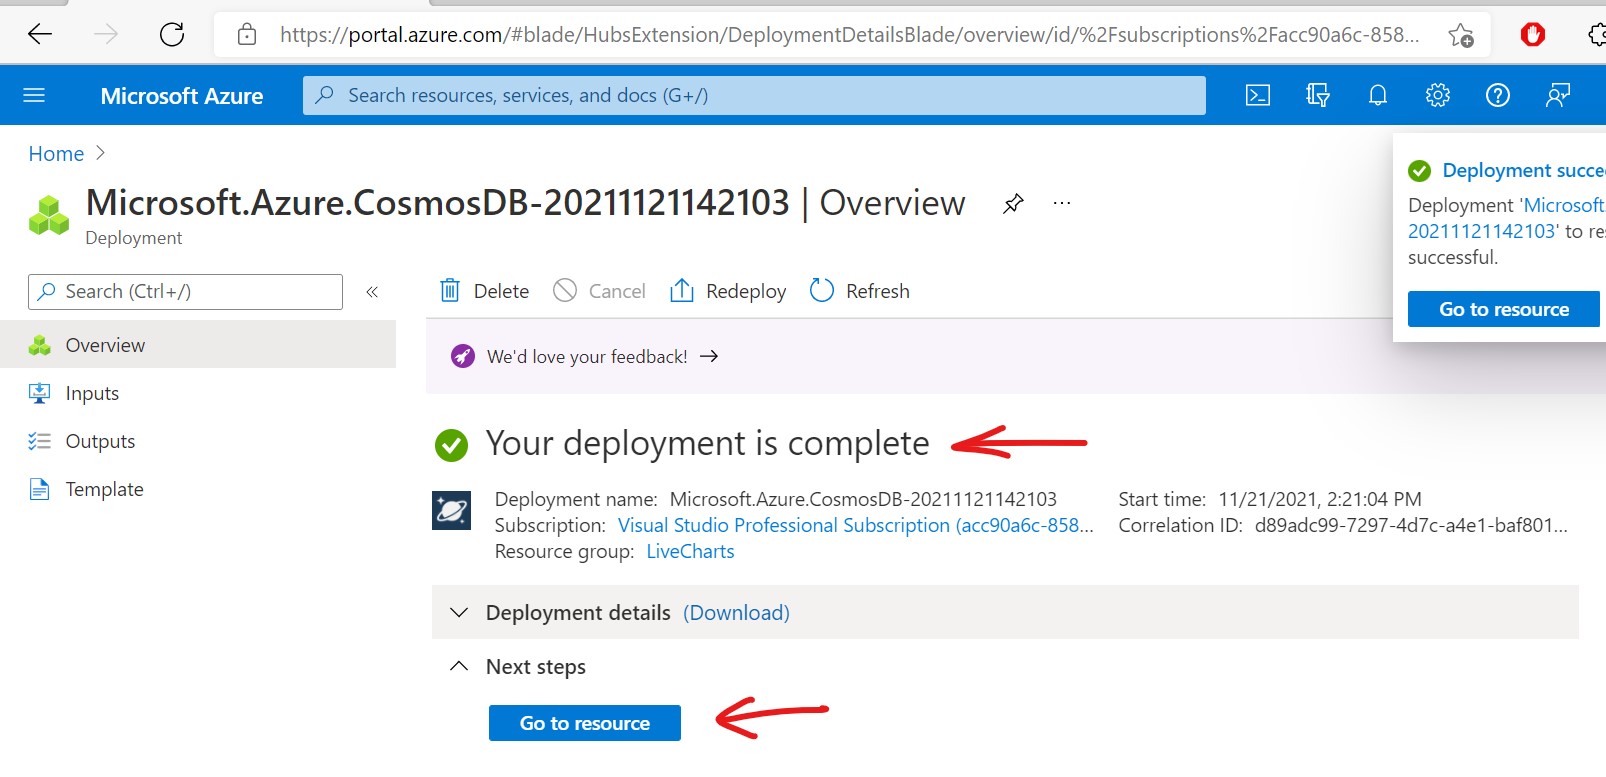The height and width of the screenshot is (777, 1606).
Task: Open the LiveCharts resource group link
Action: 690,551
